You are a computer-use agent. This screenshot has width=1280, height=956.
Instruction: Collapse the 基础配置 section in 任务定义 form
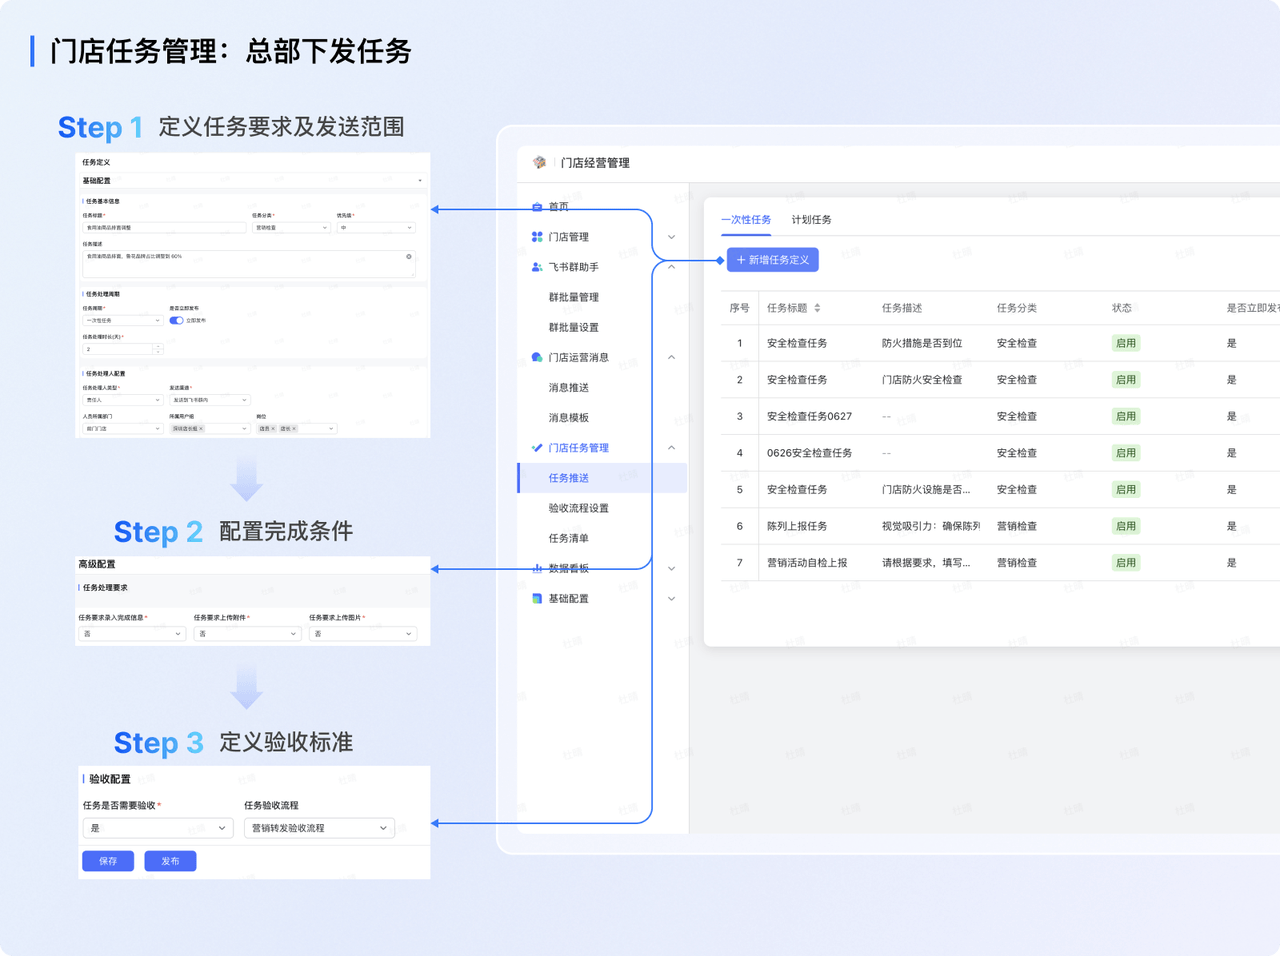point(420,181)
